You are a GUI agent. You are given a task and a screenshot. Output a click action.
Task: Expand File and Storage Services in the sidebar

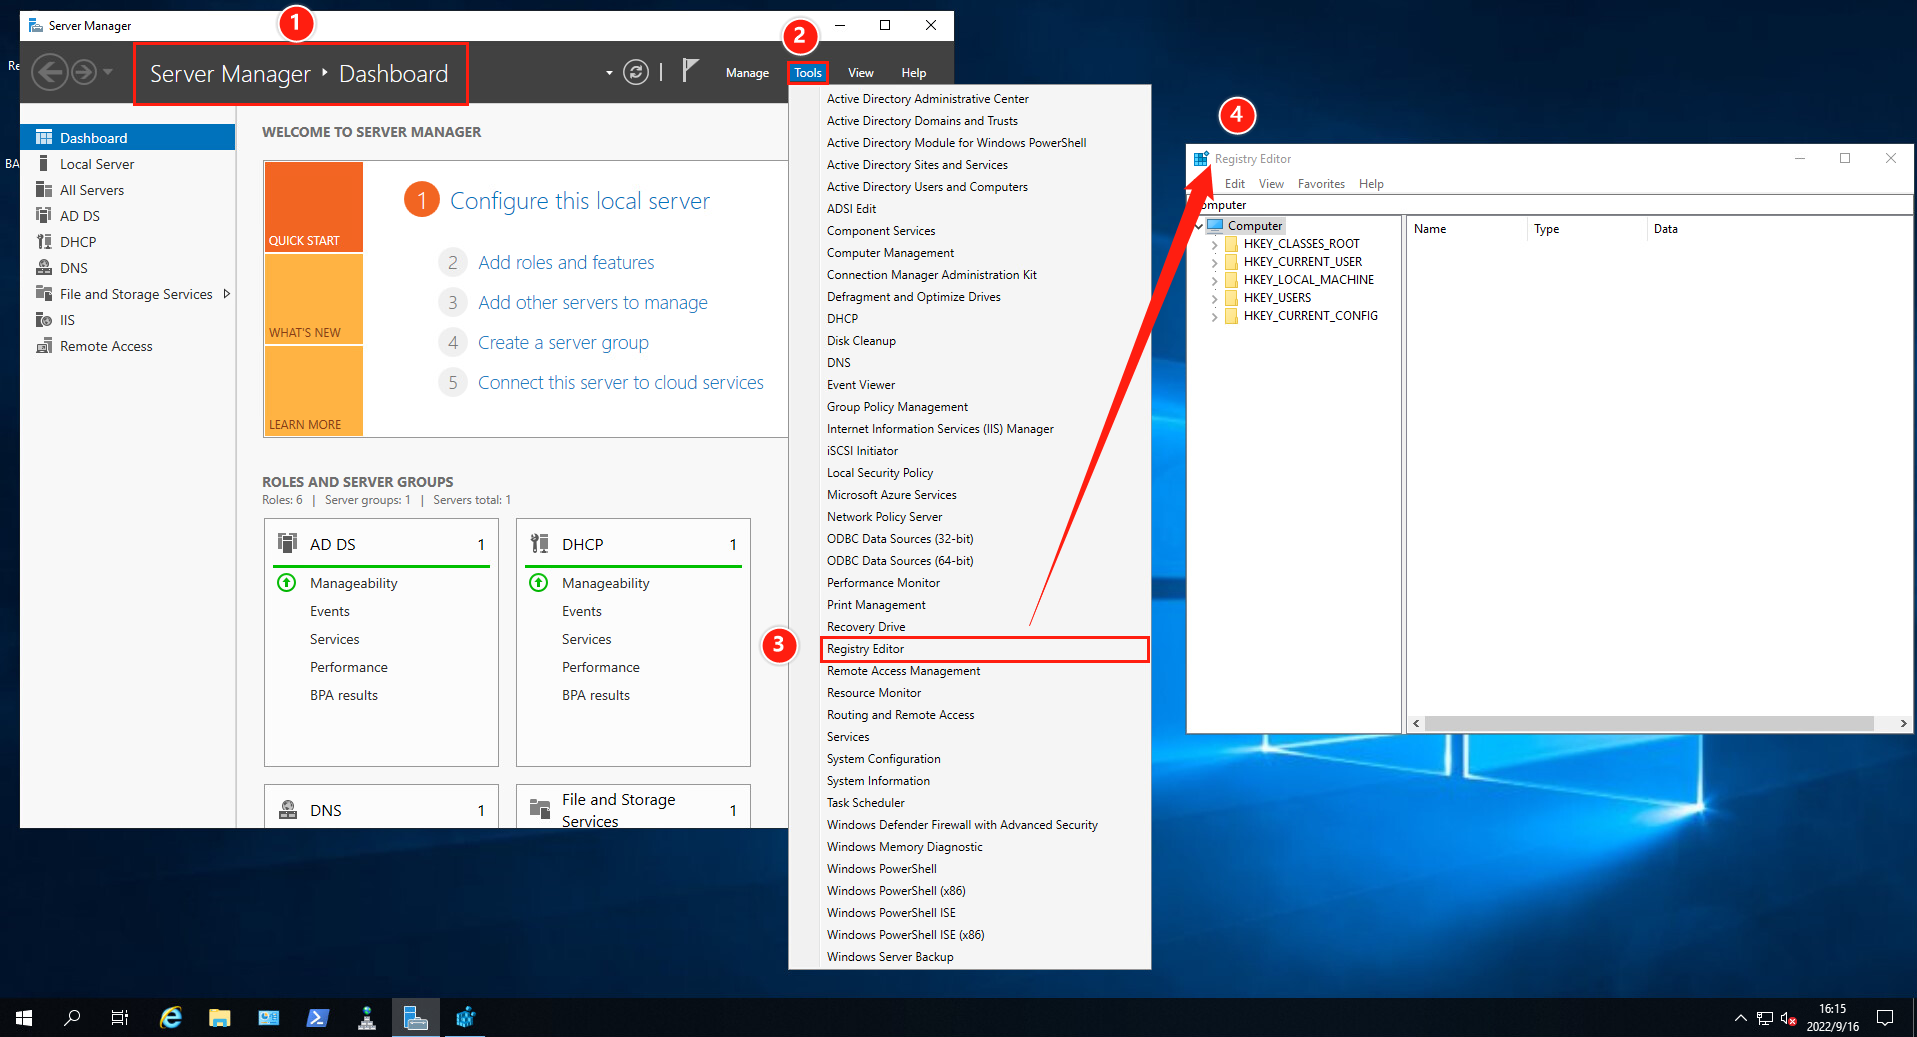click(228, 293)
